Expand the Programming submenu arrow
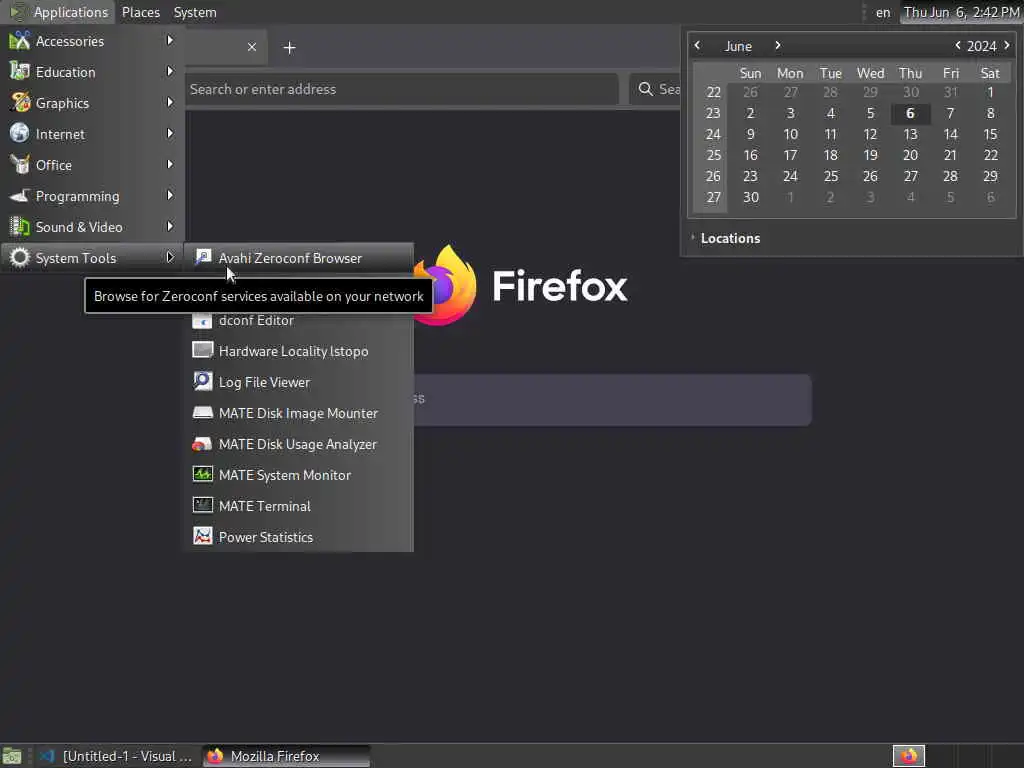Viewport: 1024px width, 768px height. [170, 195]
